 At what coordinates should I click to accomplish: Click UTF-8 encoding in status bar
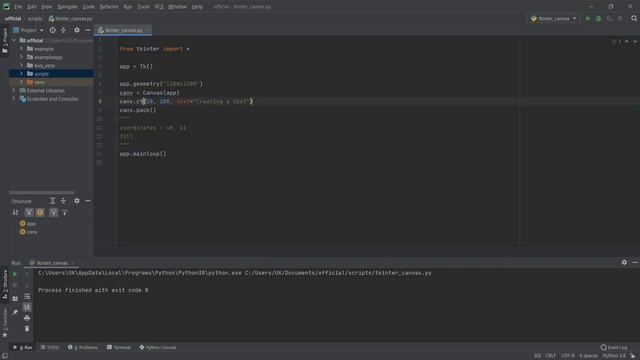click(567, 356)
